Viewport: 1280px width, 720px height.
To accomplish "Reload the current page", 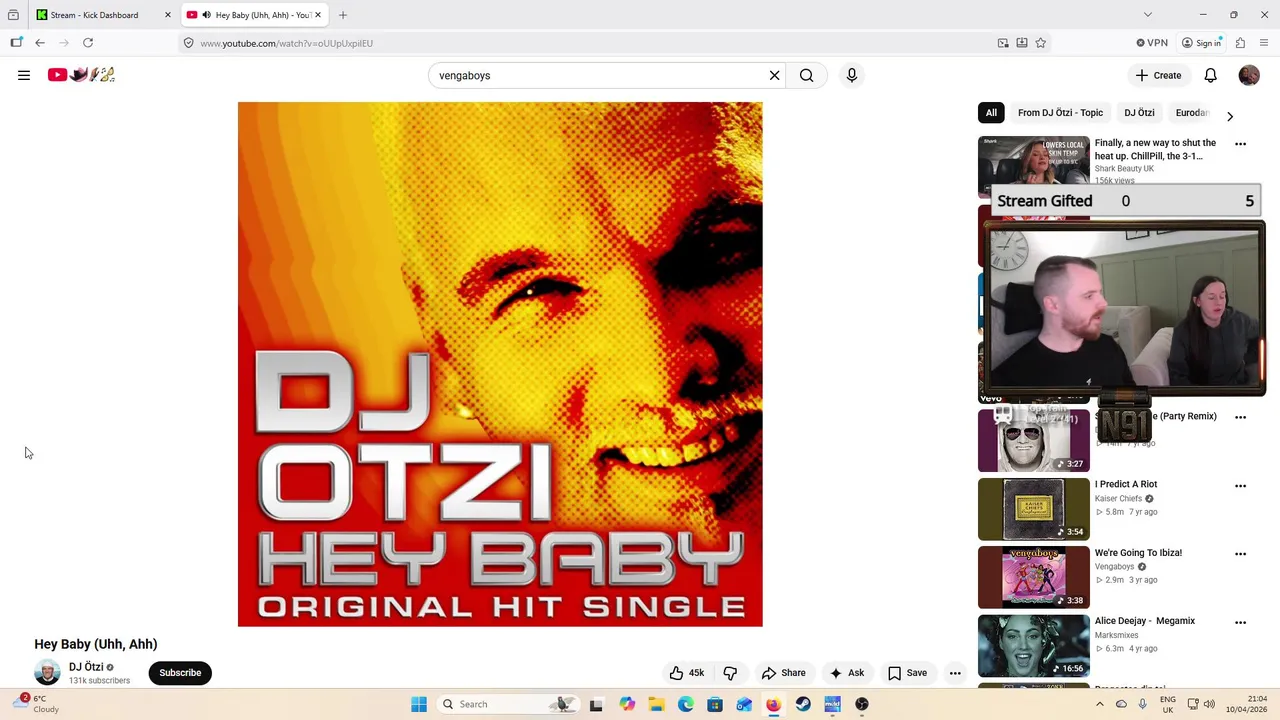I will click(x=88, y=43).
